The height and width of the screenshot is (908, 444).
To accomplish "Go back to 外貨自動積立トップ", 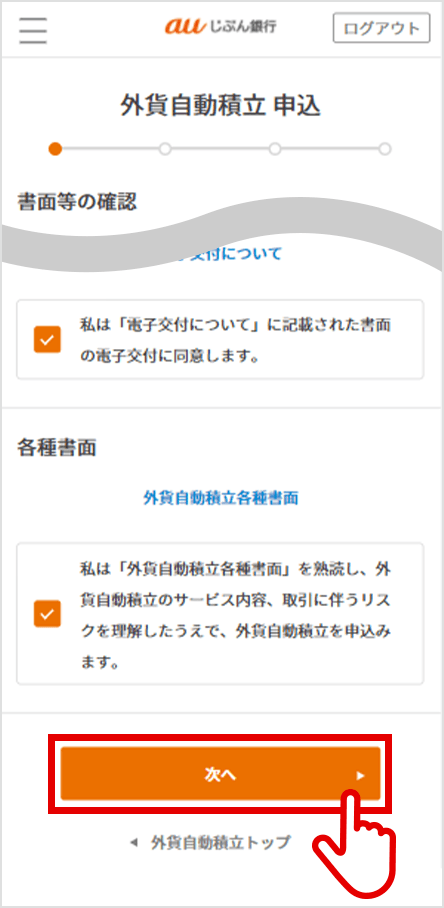I will pos(220,843).
